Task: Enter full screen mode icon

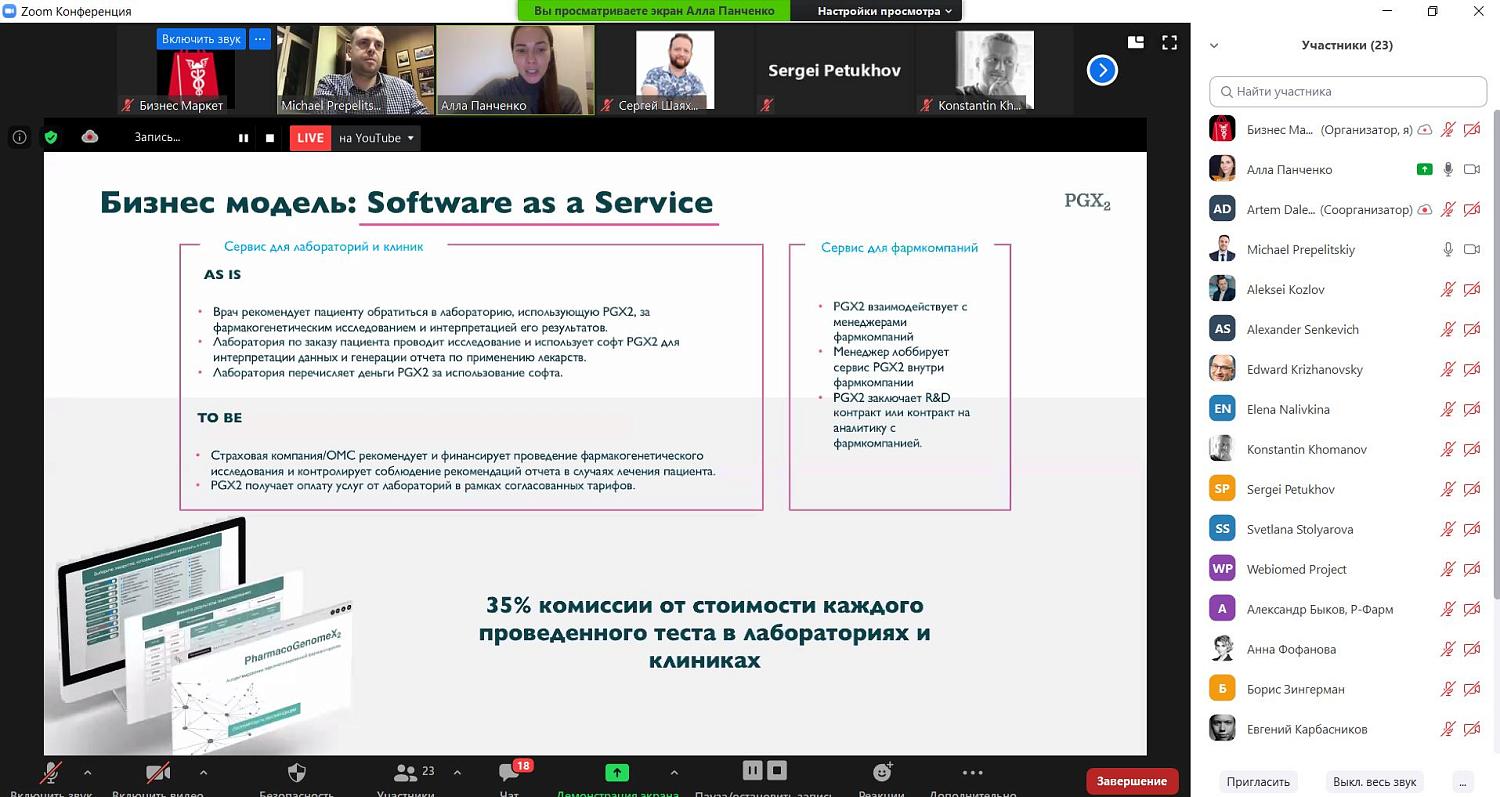Action: [1169, 42]
